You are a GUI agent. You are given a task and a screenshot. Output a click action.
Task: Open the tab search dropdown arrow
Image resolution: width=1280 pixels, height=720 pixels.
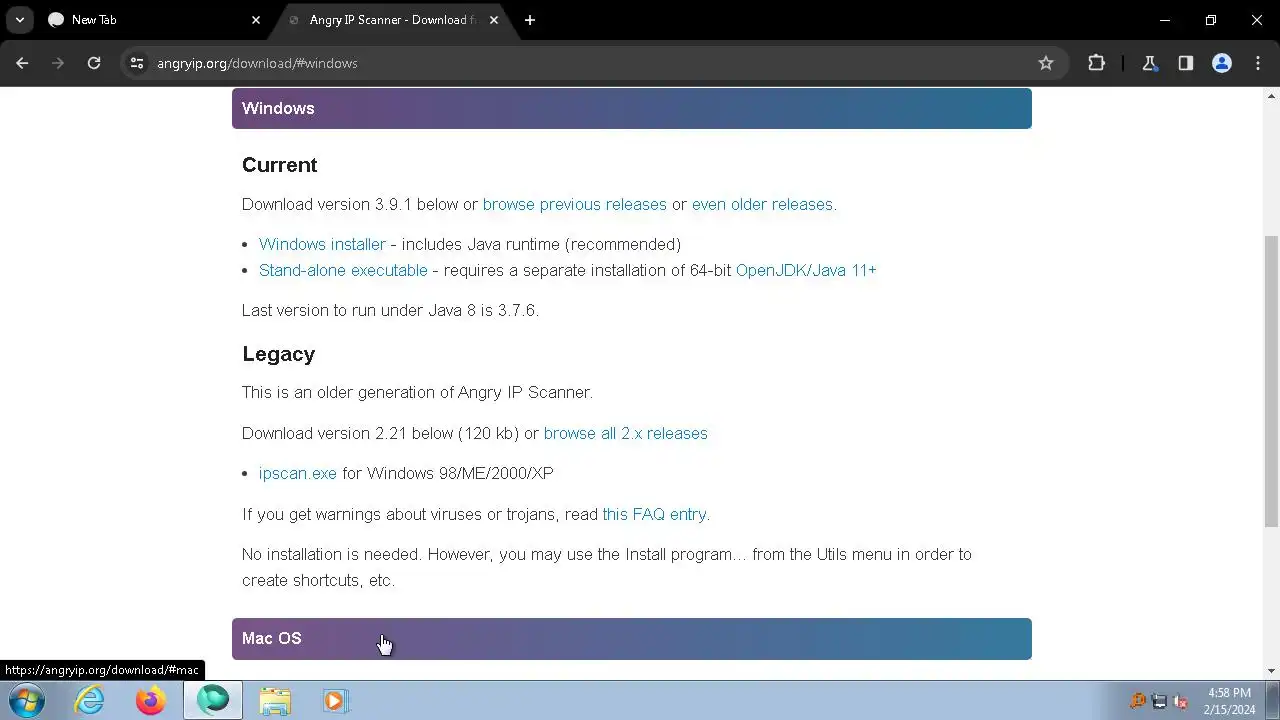pos(20,20)
